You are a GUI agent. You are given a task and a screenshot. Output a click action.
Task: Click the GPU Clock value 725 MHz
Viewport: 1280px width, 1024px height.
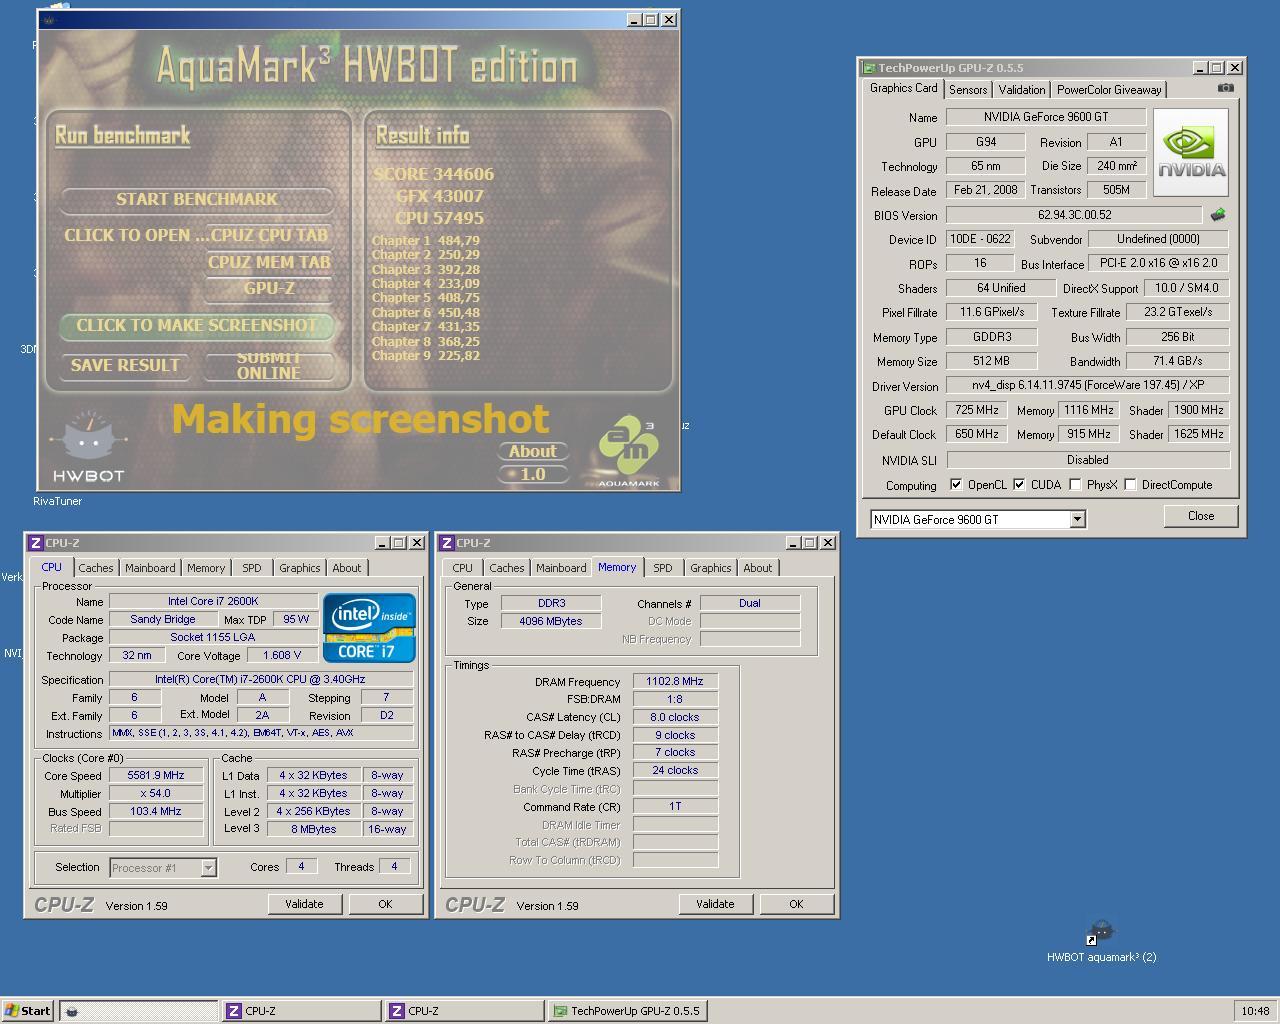(976, 410)
